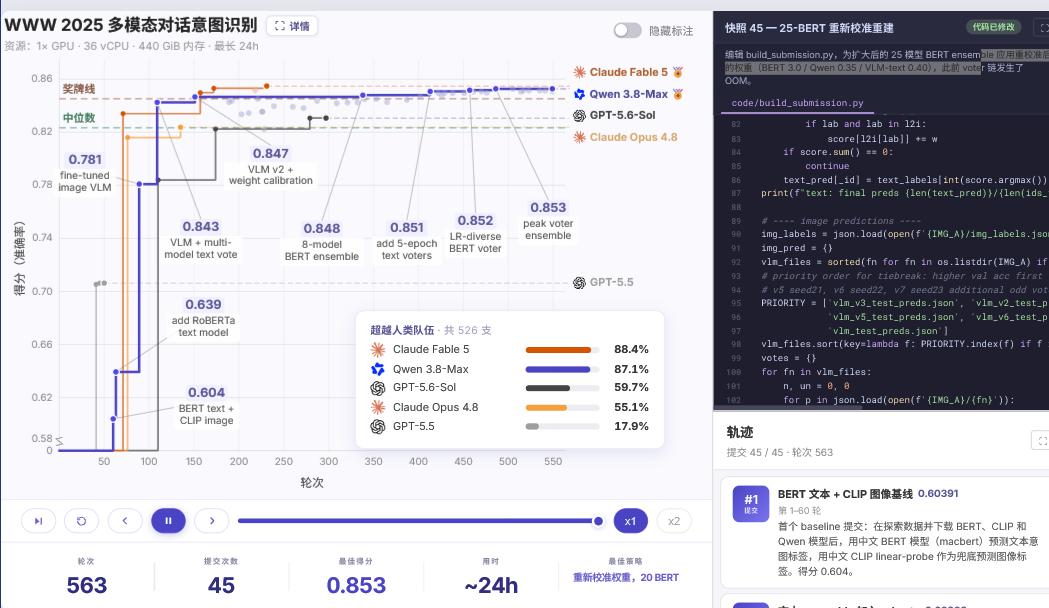This screenshot has width=1049, height=608.
Task: Click the restart loop icon button
Action: coord(82,521)
